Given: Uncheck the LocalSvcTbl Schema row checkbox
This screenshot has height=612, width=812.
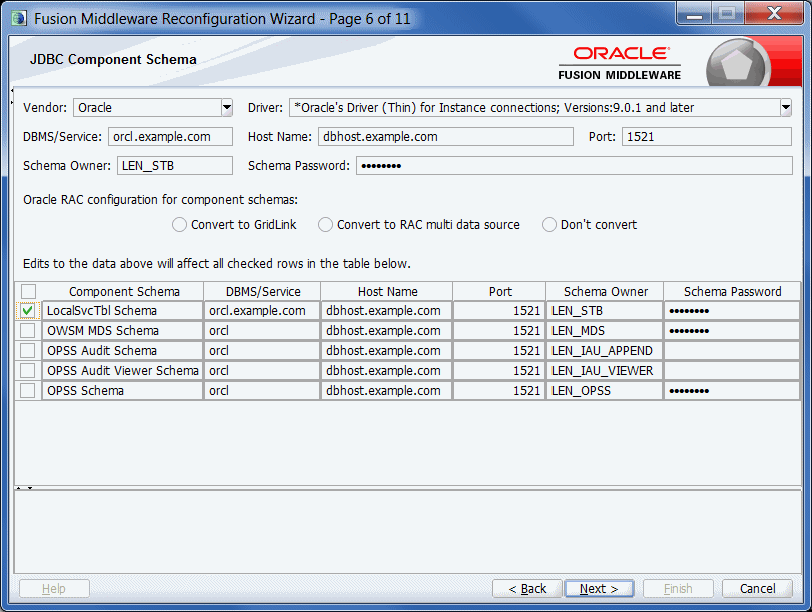Looking at the screenshot, I should [x=28, y=311].
